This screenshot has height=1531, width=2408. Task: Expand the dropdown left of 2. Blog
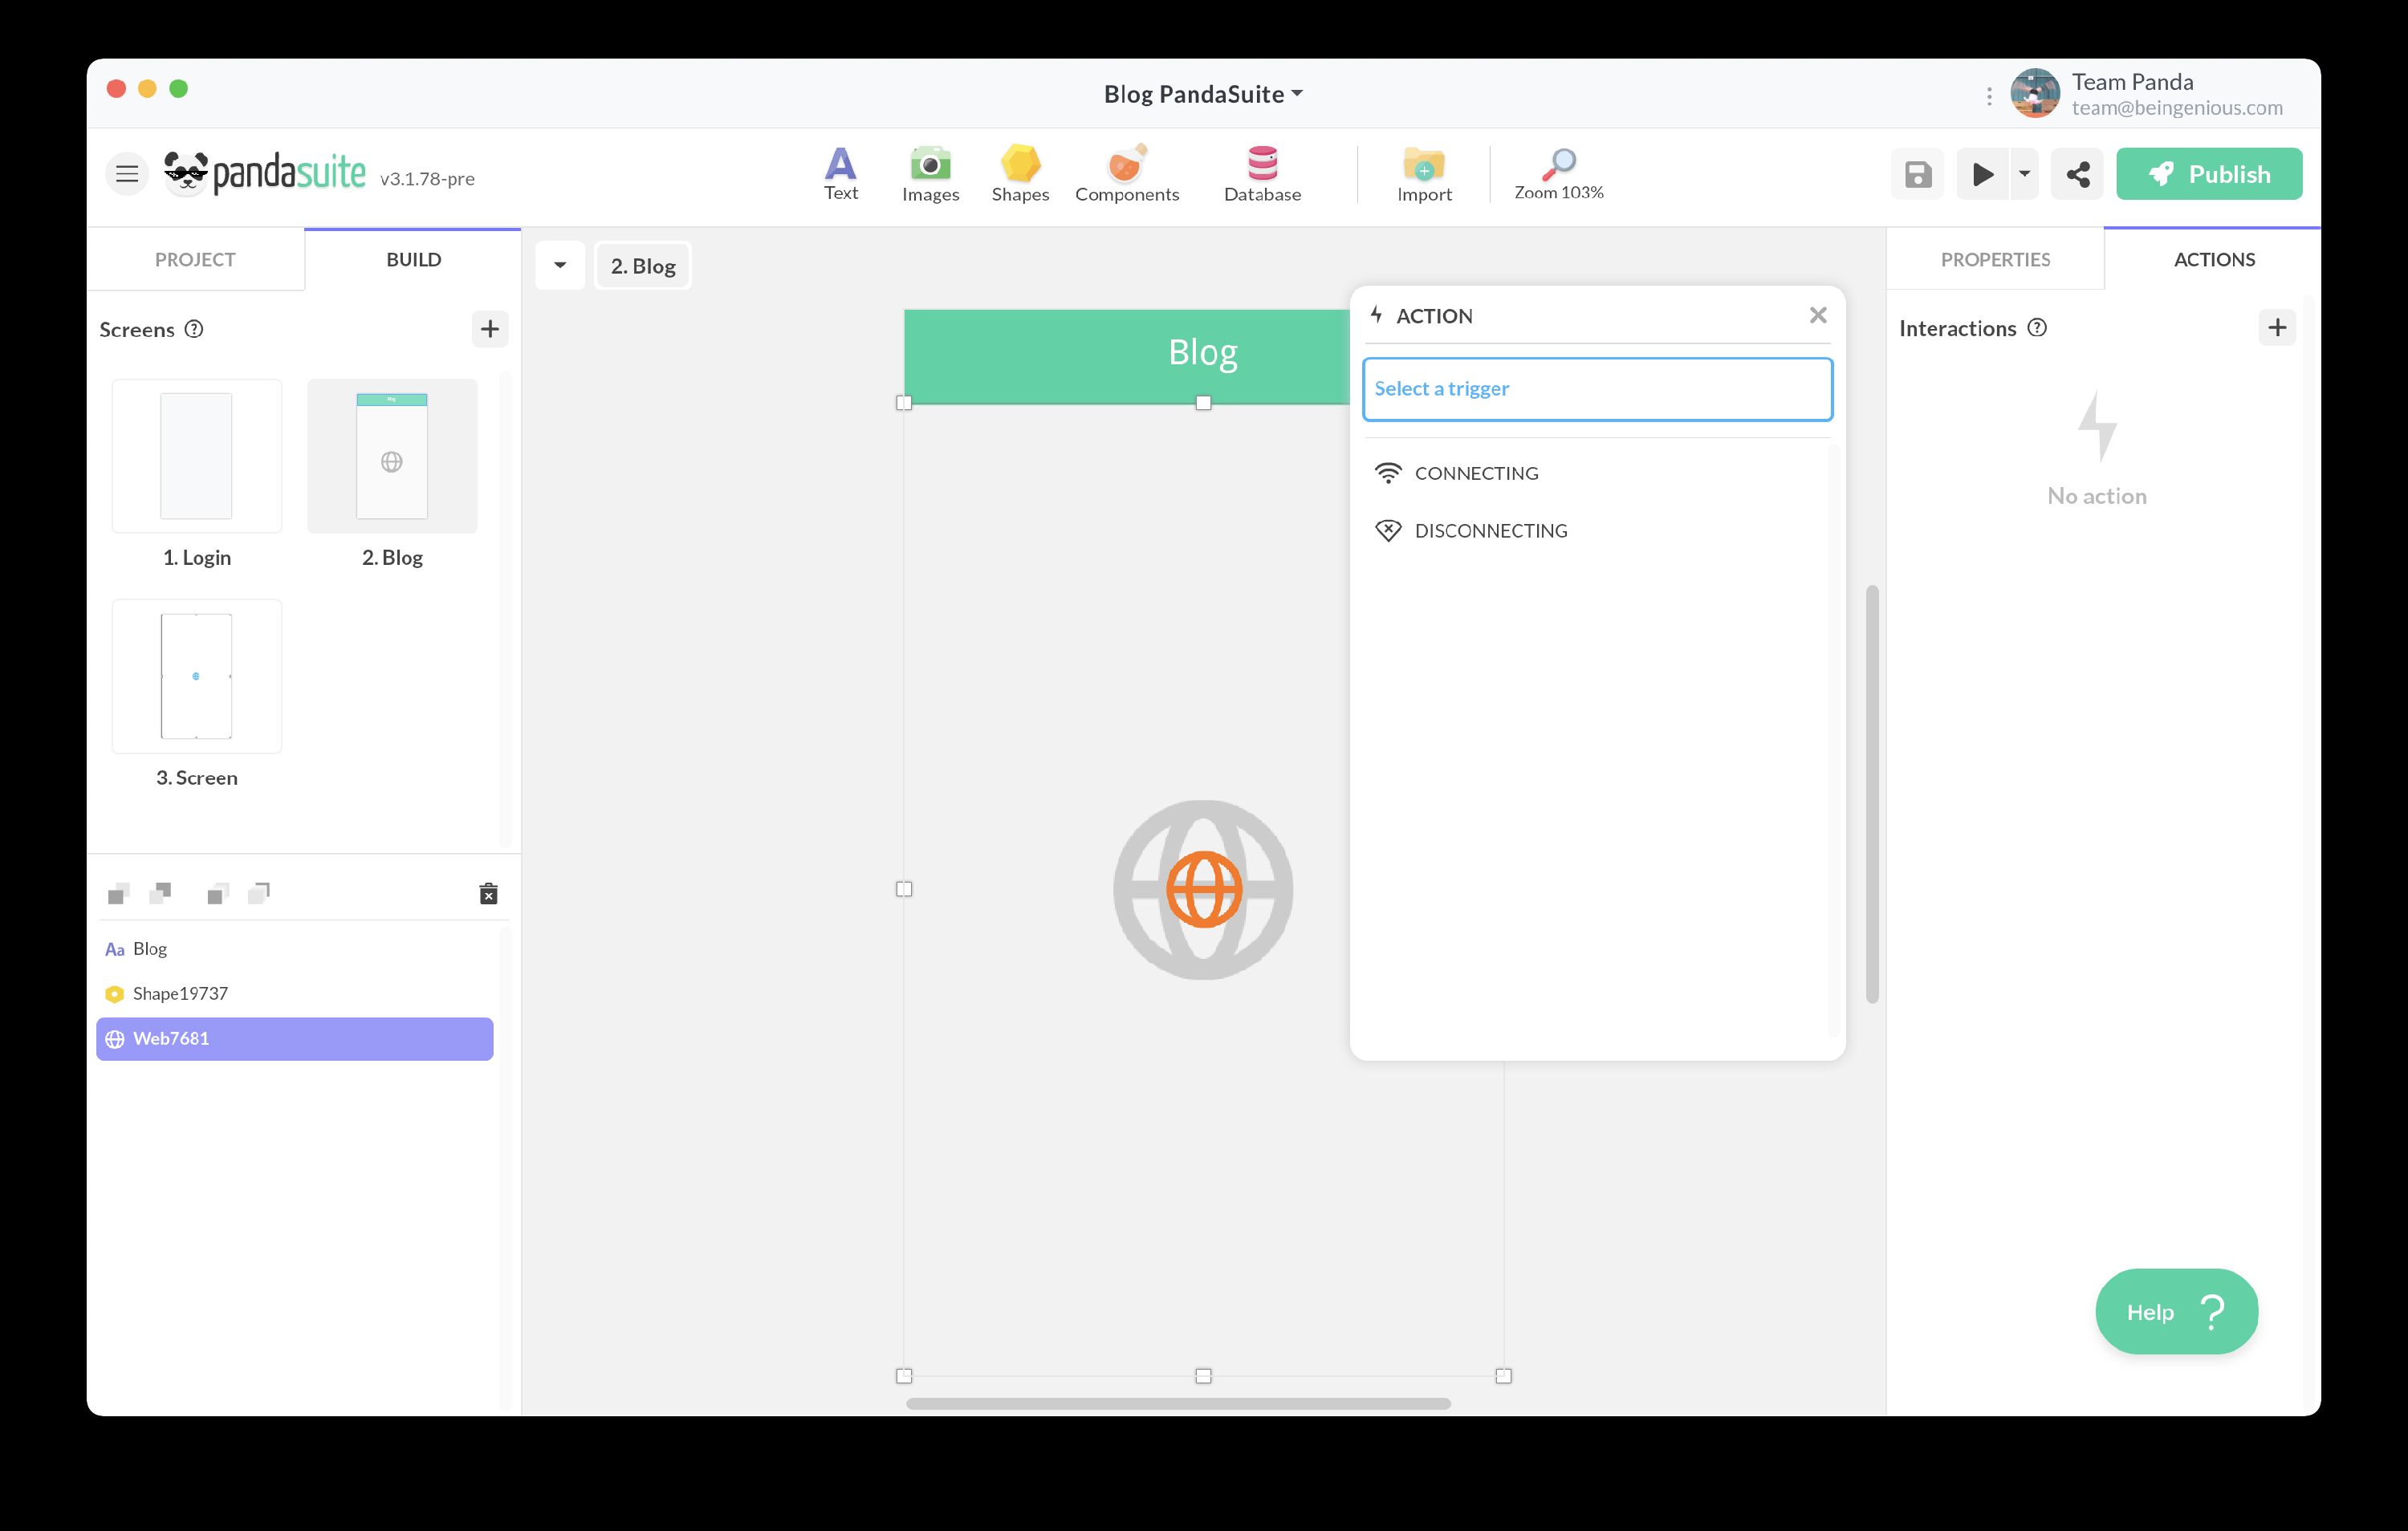(560, 266)
